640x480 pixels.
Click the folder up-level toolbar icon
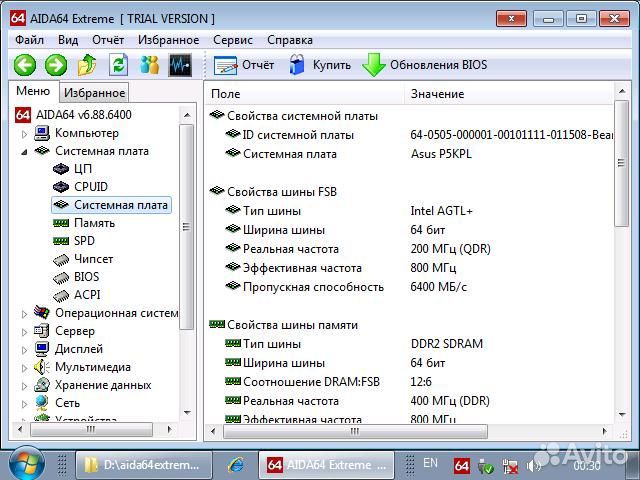87,65
